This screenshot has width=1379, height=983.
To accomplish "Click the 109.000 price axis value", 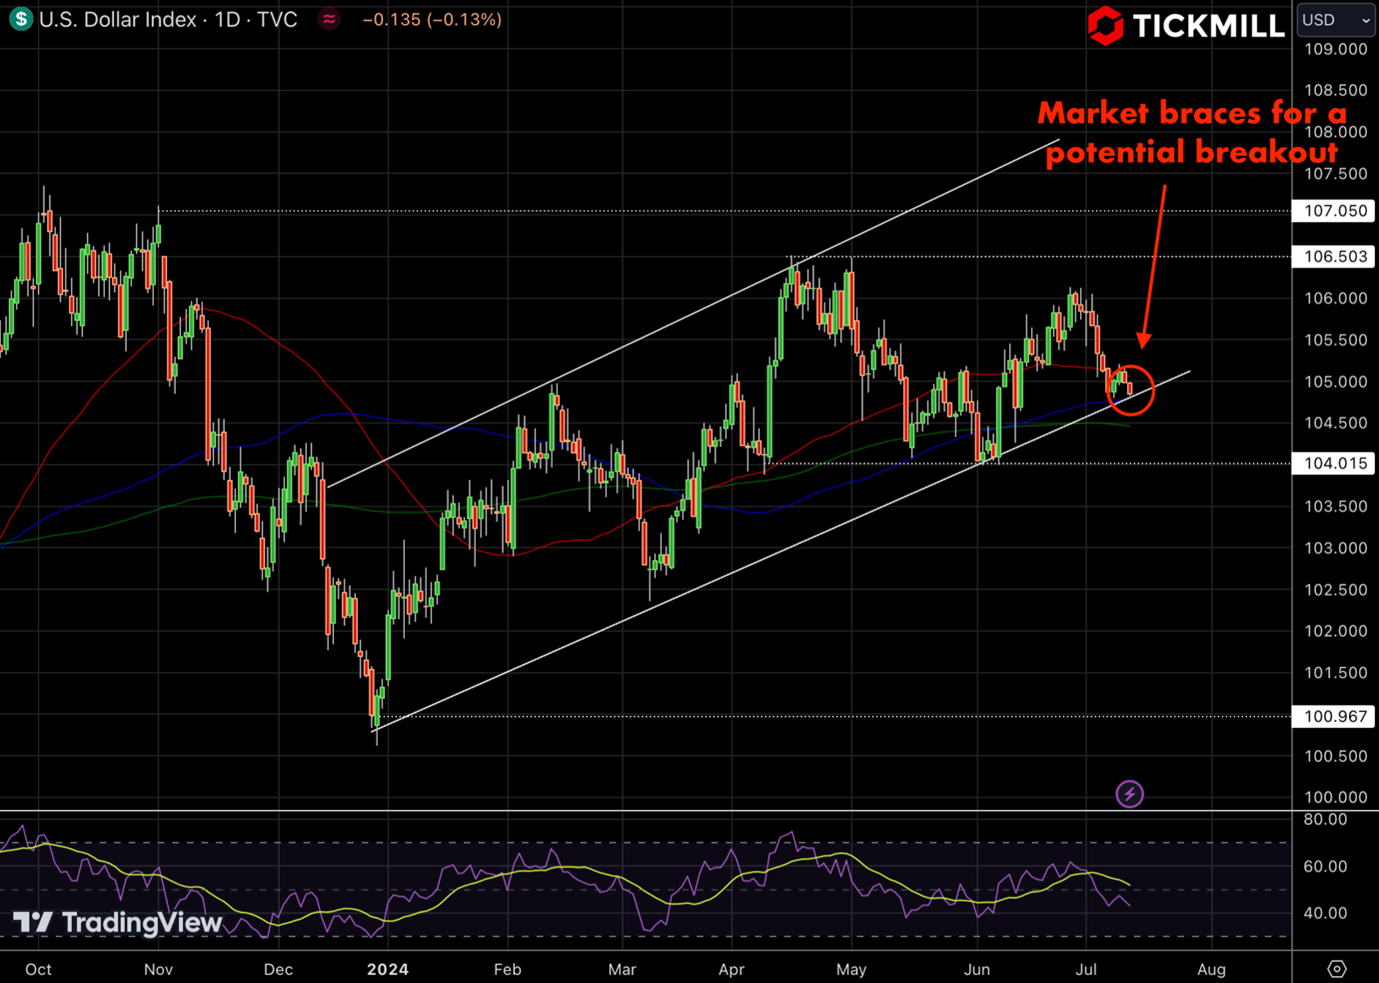I will click(1335, 49).
